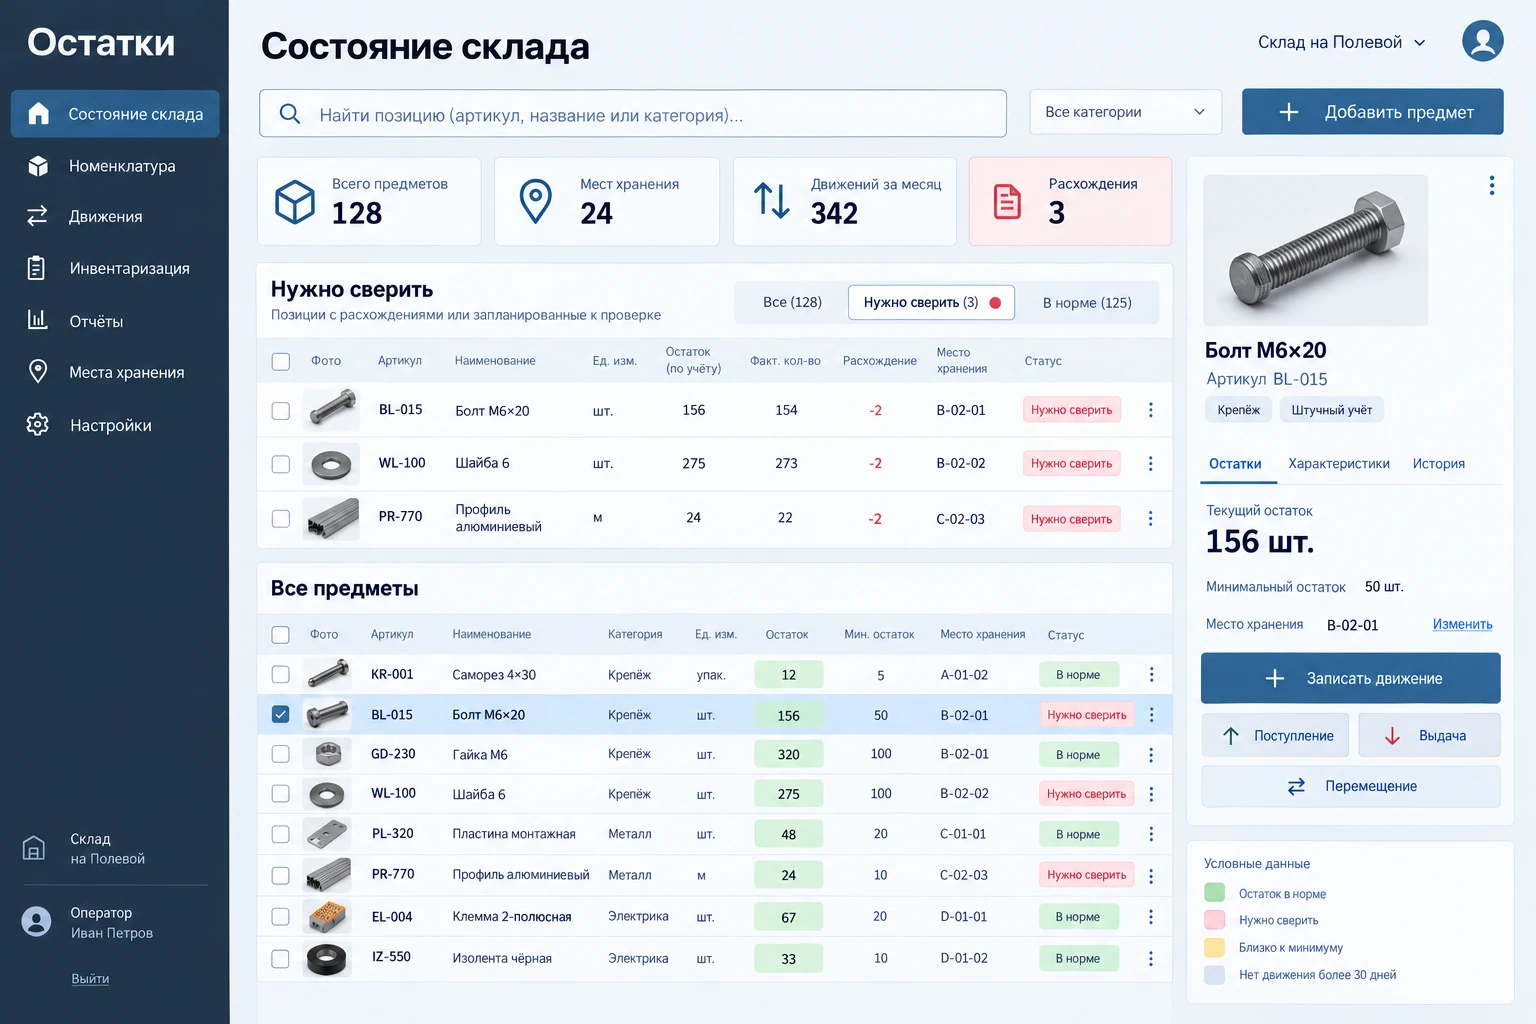Viewport: 1536px width, 1024px height.
Task: Open the item detail panel options menu
Action: (x=1492, y=185)
